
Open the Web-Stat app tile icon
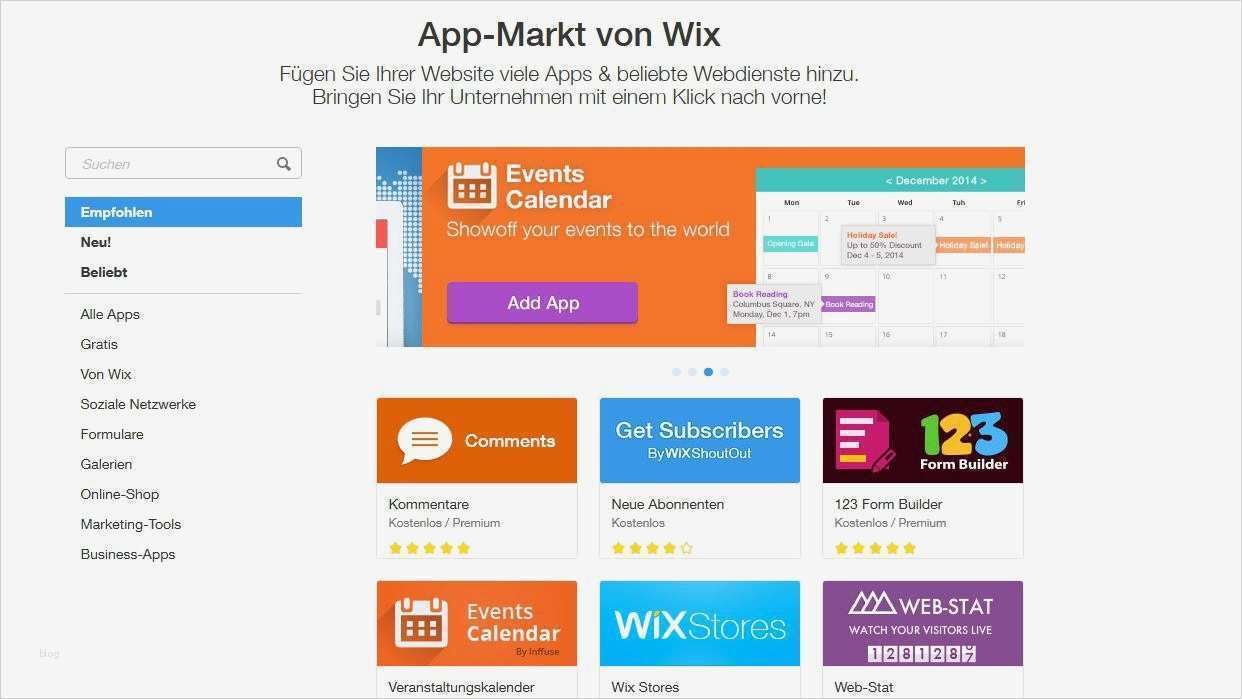923,623
